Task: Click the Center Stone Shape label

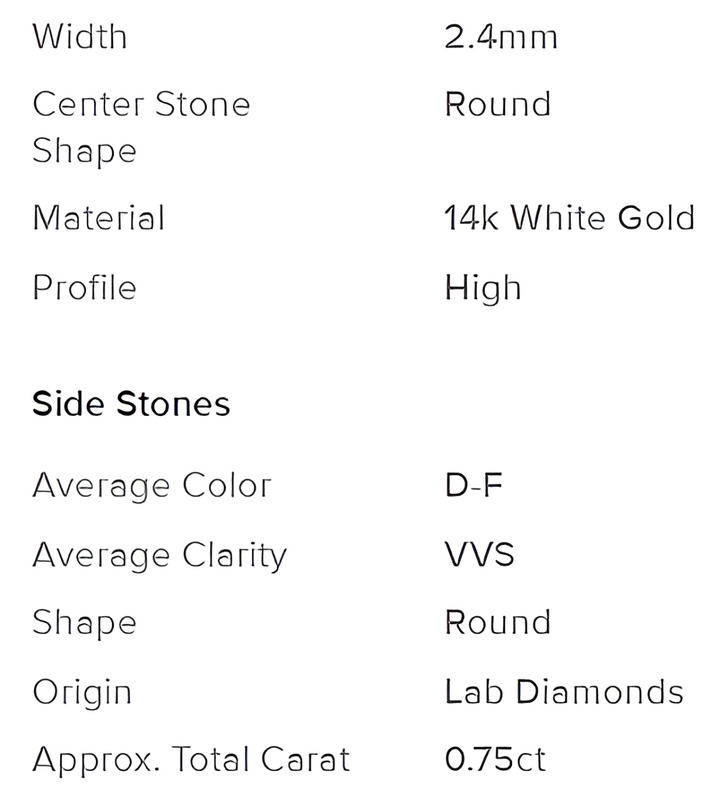Action: pos(141,127)
